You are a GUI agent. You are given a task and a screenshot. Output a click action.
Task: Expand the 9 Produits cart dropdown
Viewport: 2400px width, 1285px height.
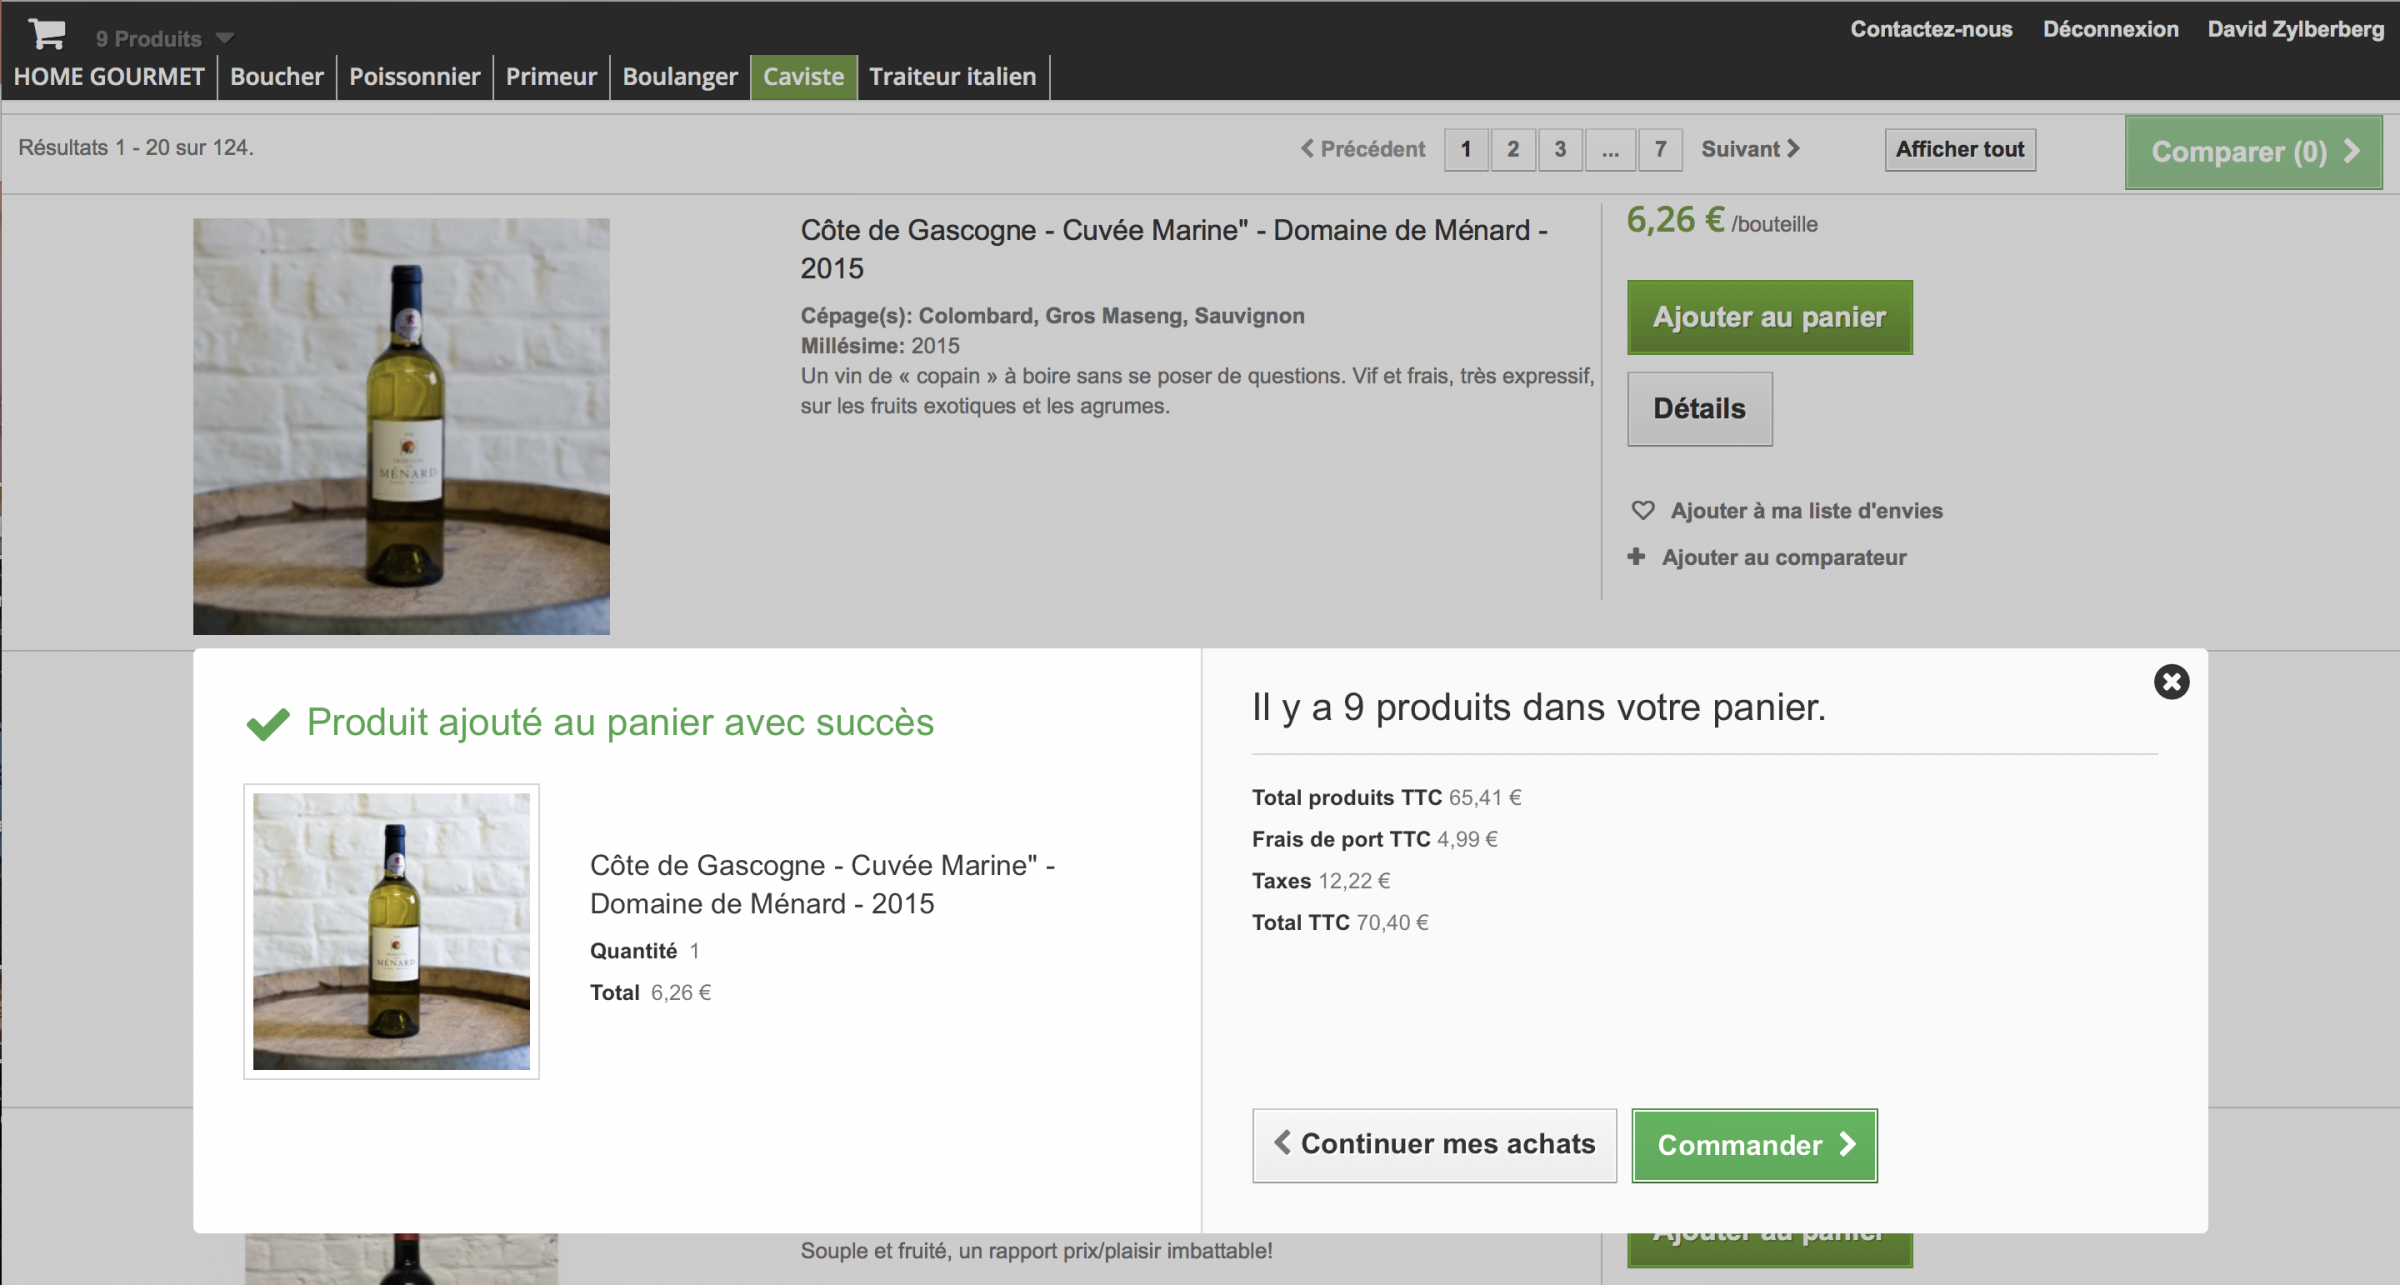tap(224, 38)
